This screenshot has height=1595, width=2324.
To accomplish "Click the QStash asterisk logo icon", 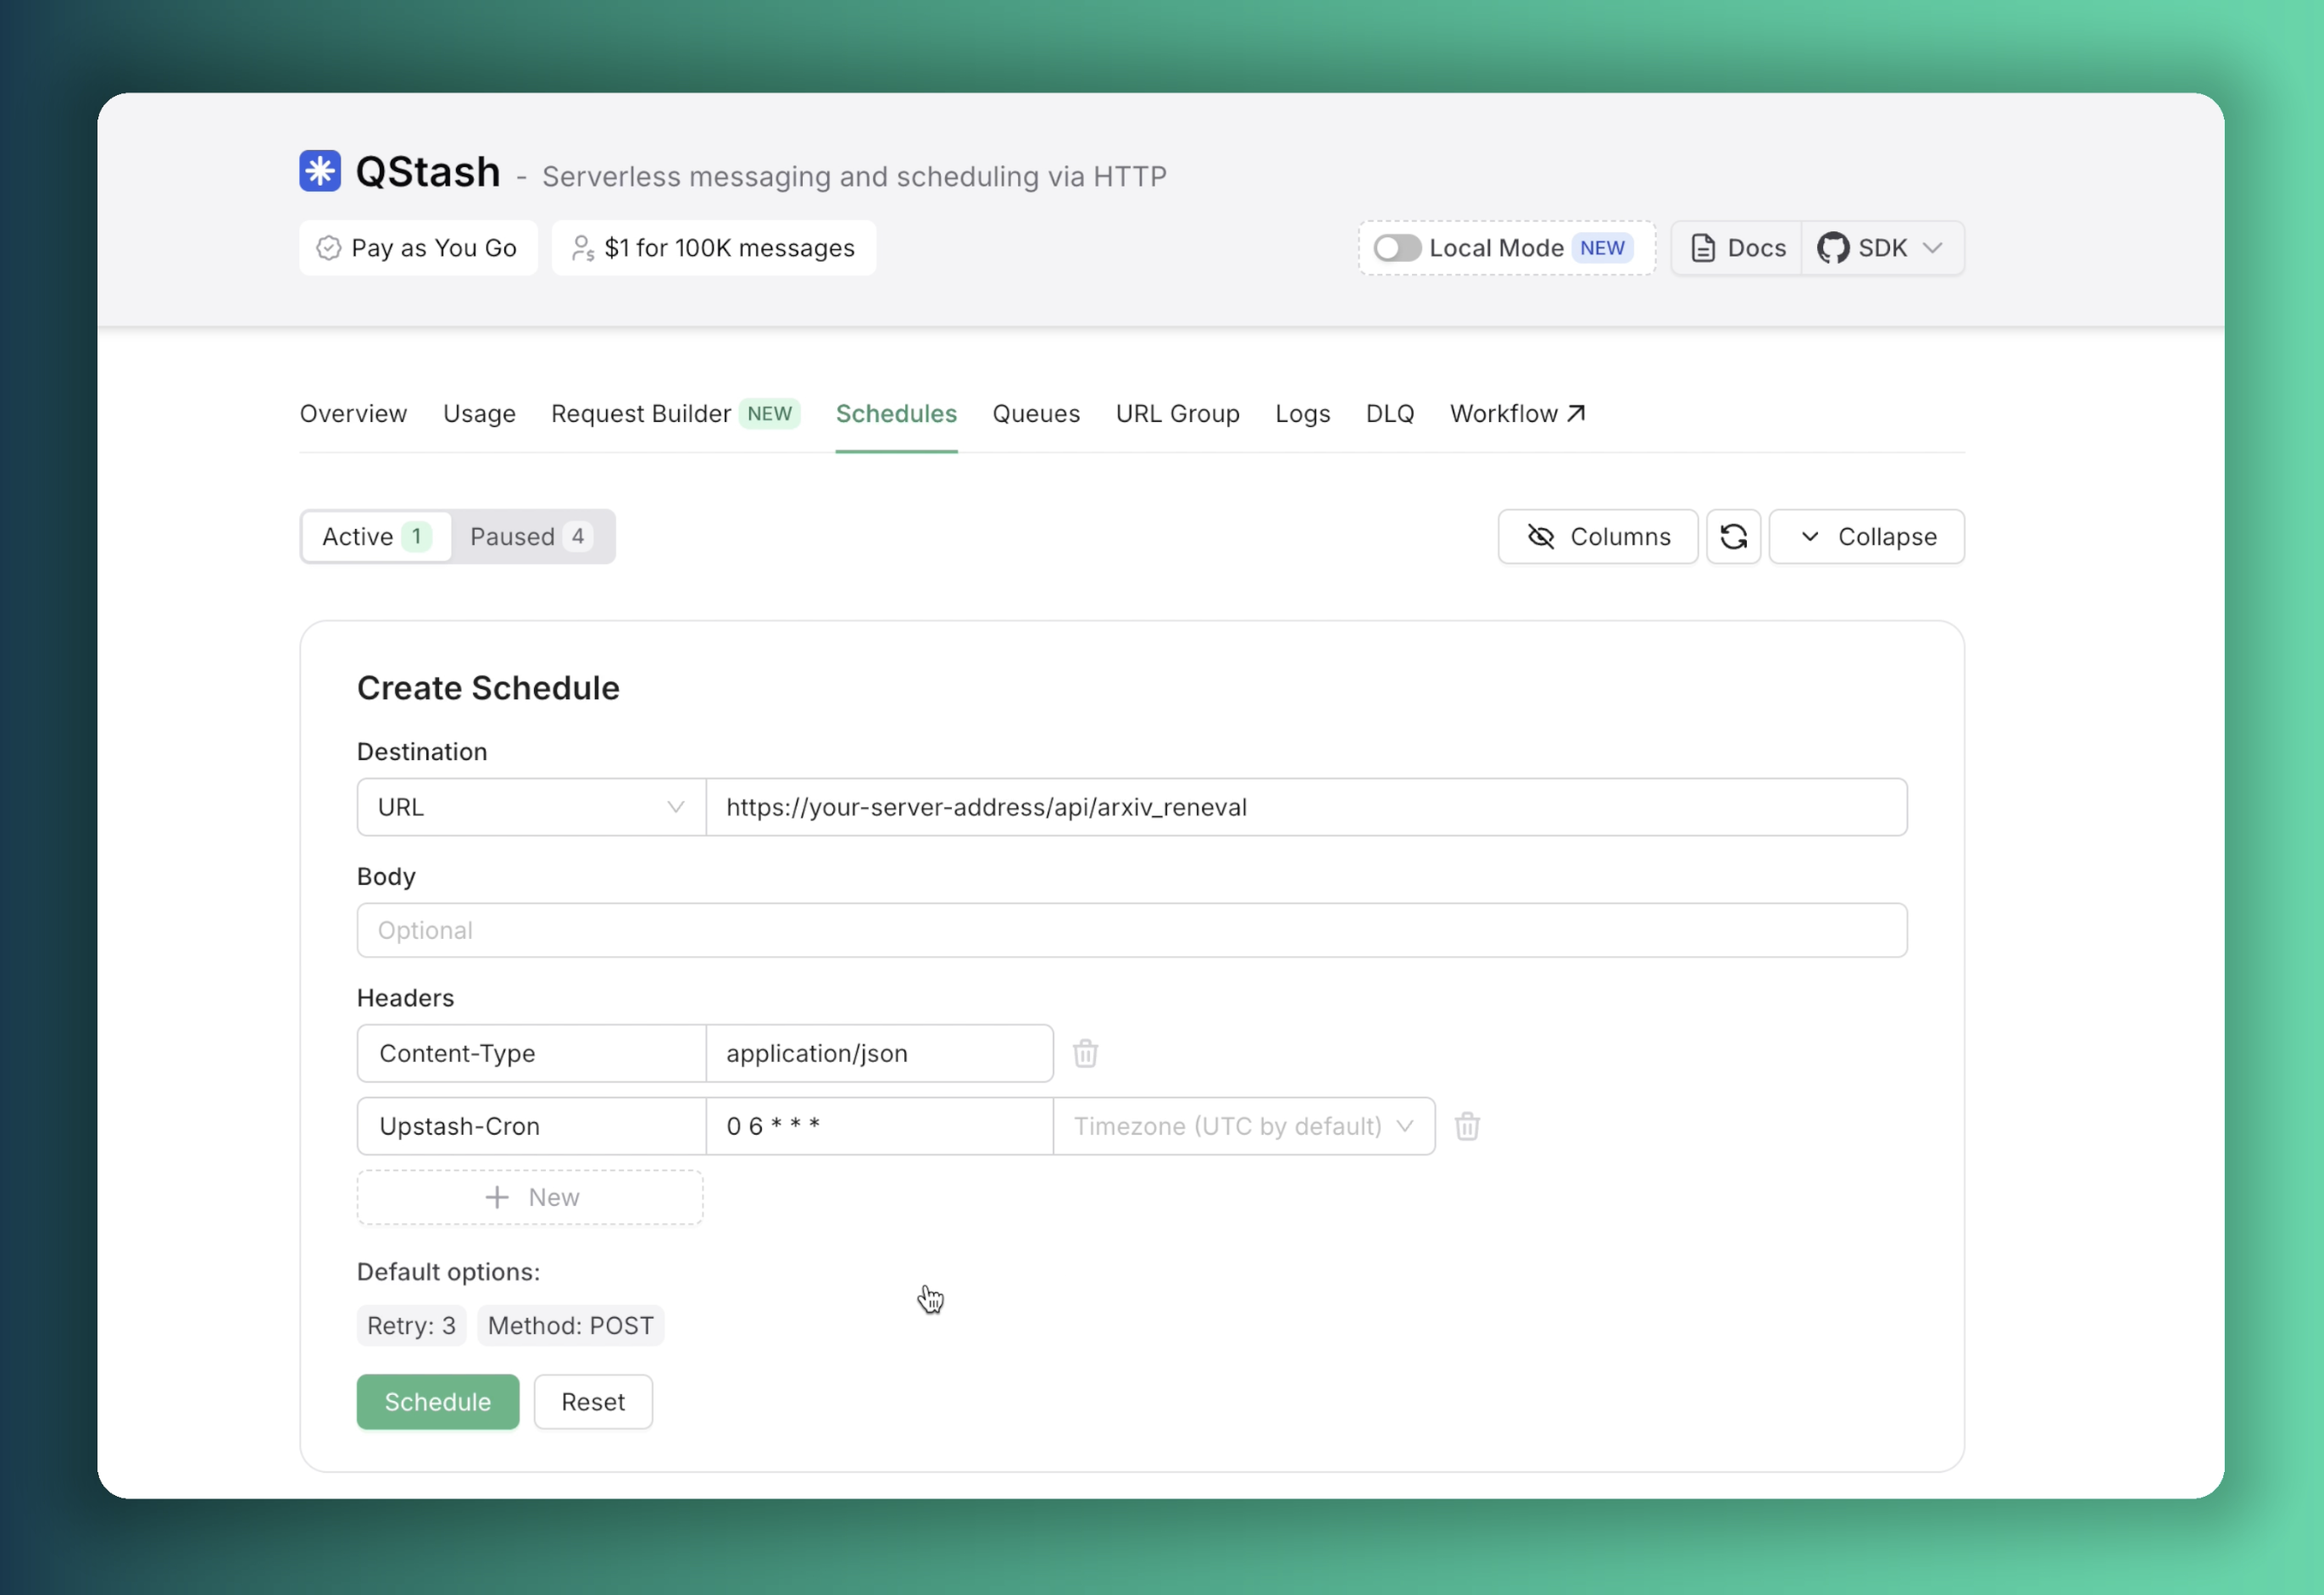I will click(320, 171).
